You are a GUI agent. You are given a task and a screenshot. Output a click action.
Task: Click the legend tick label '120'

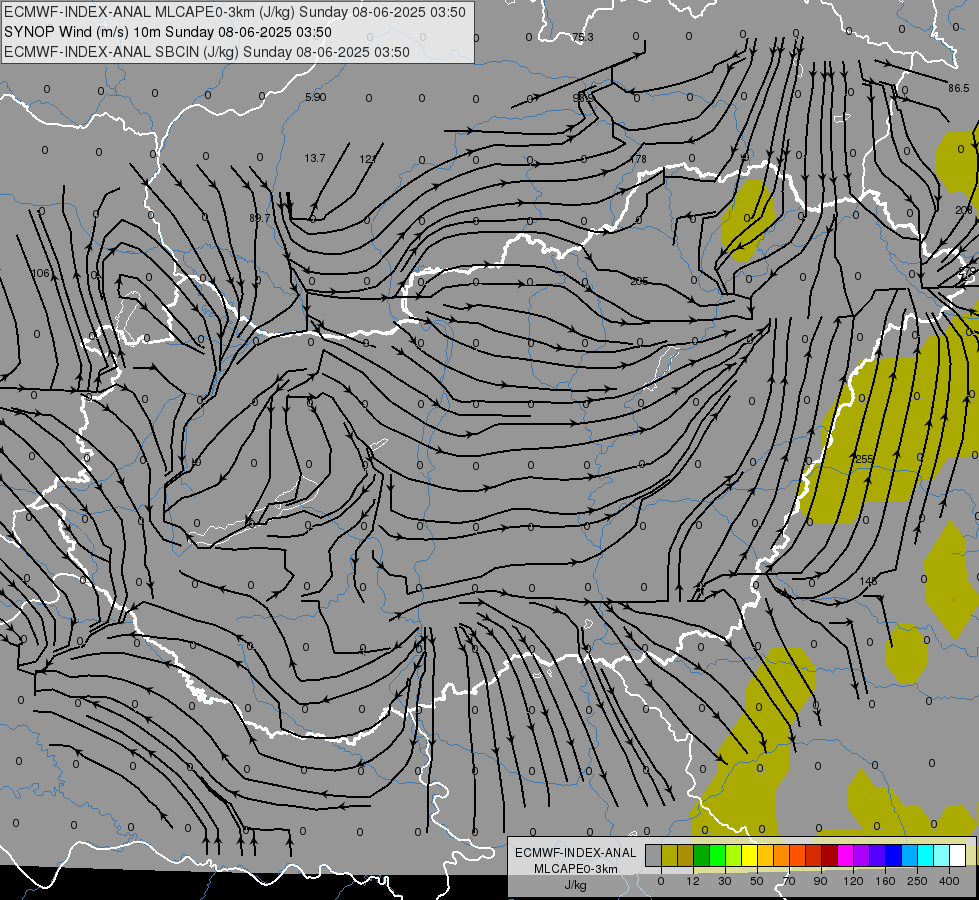[x=854, y=881]
